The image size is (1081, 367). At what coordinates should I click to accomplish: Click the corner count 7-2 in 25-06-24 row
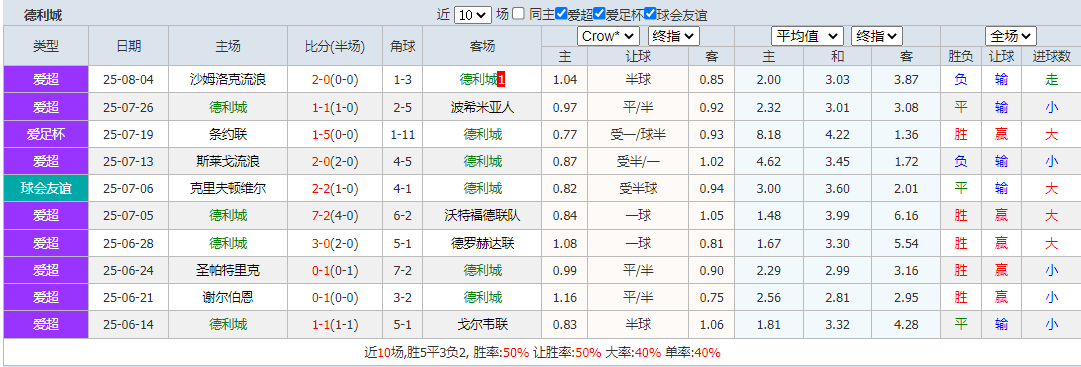[403, 270]
